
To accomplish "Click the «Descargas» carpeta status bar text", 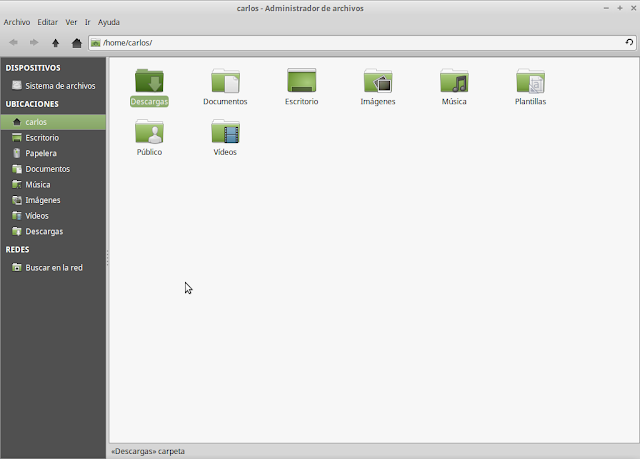I will click(148, 451).
